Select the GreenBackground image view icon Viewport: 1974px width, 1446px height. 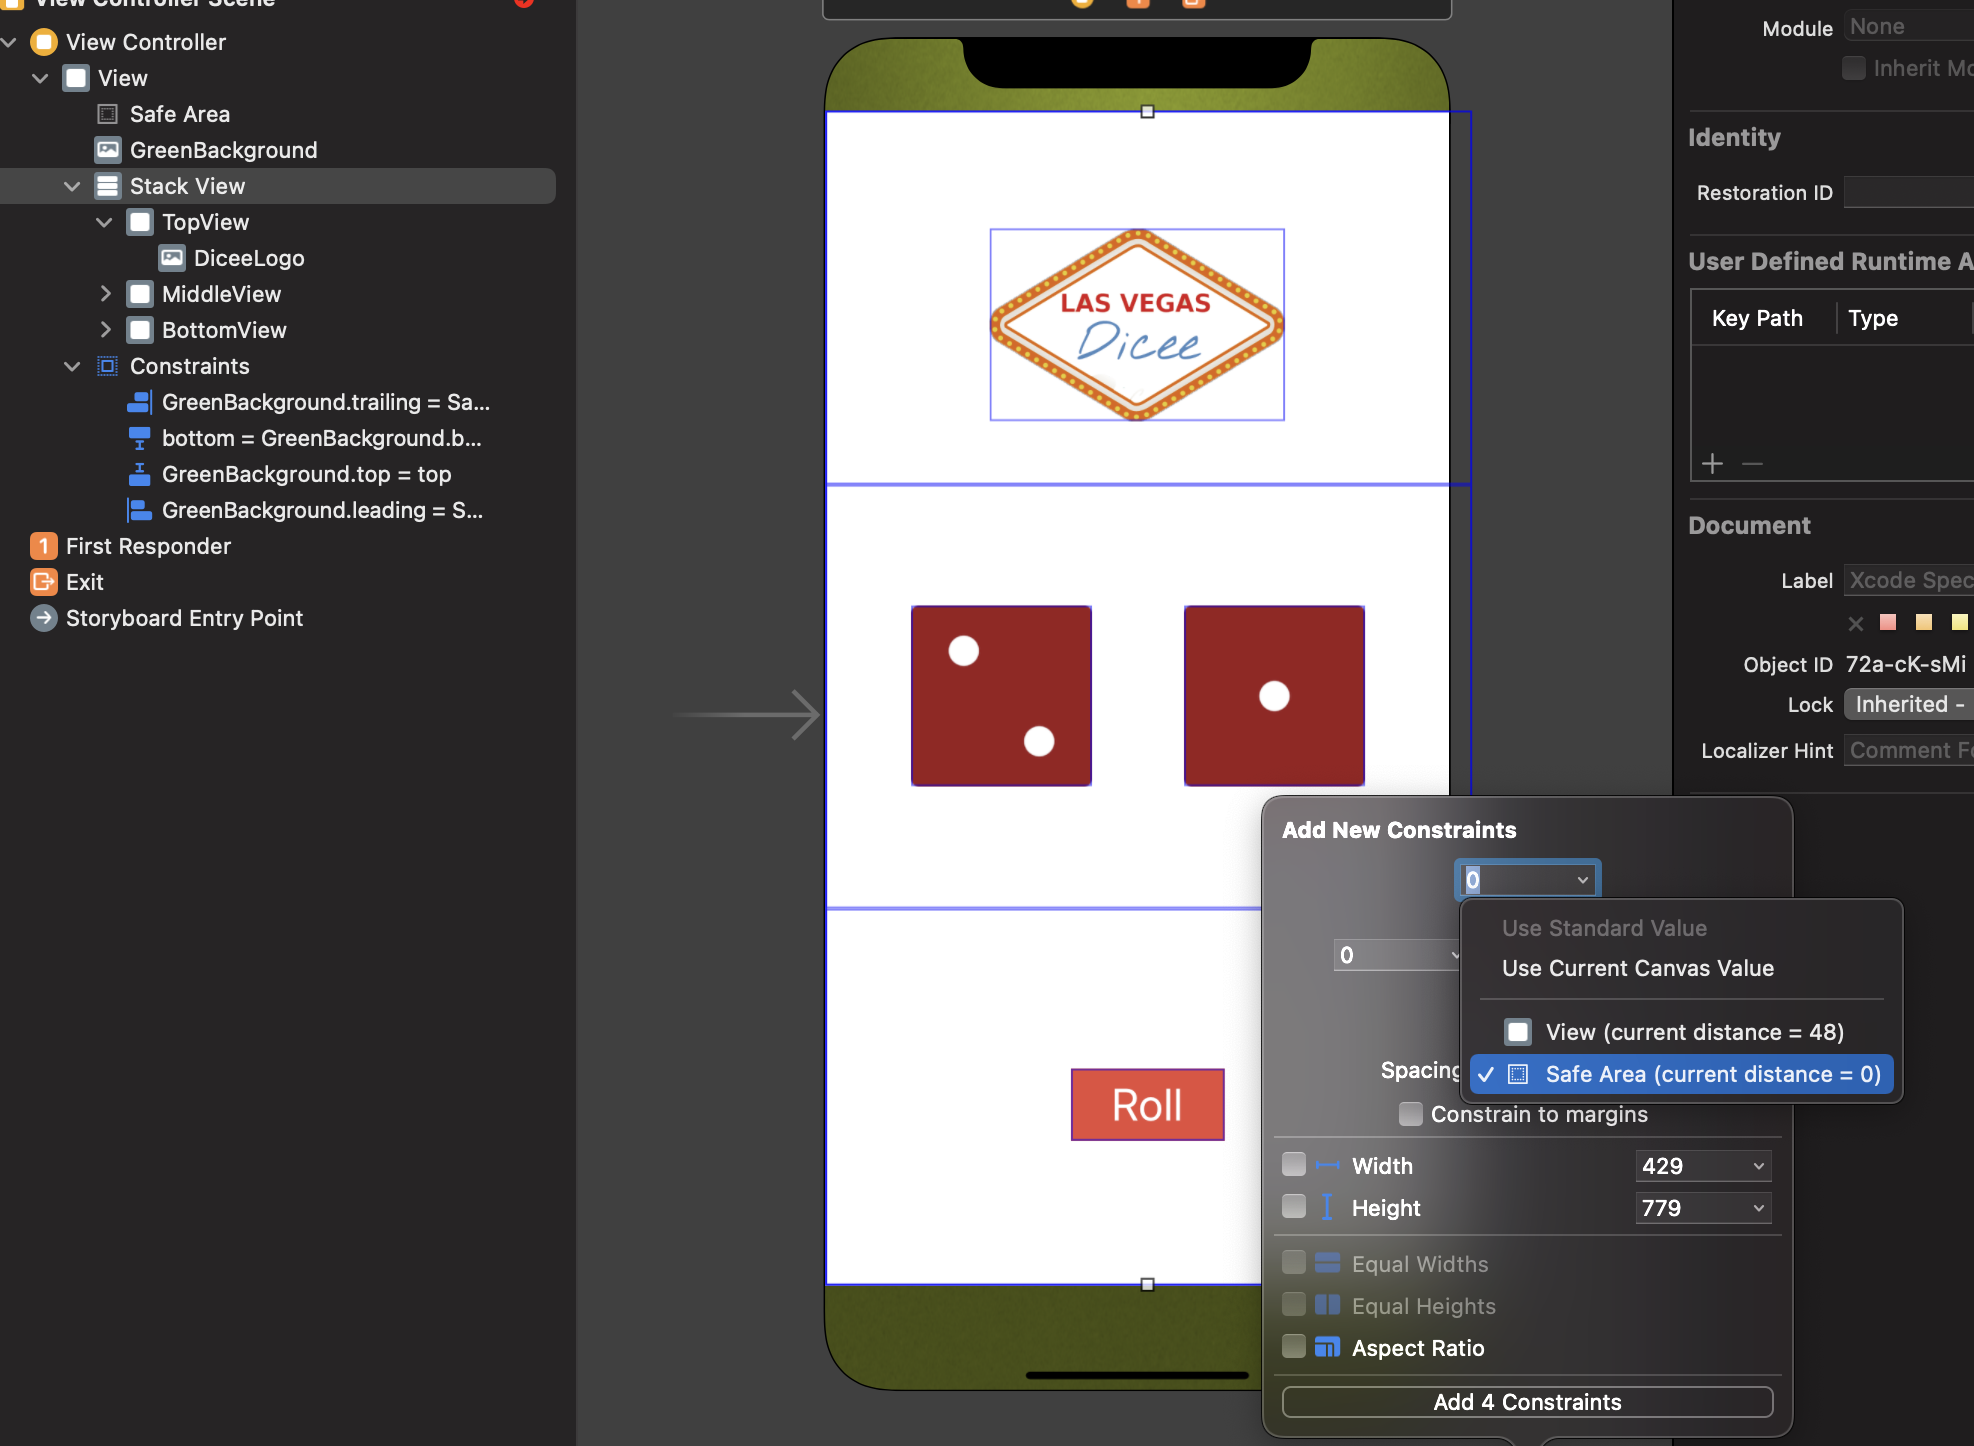pyautogui.click(x=108, y=150)
